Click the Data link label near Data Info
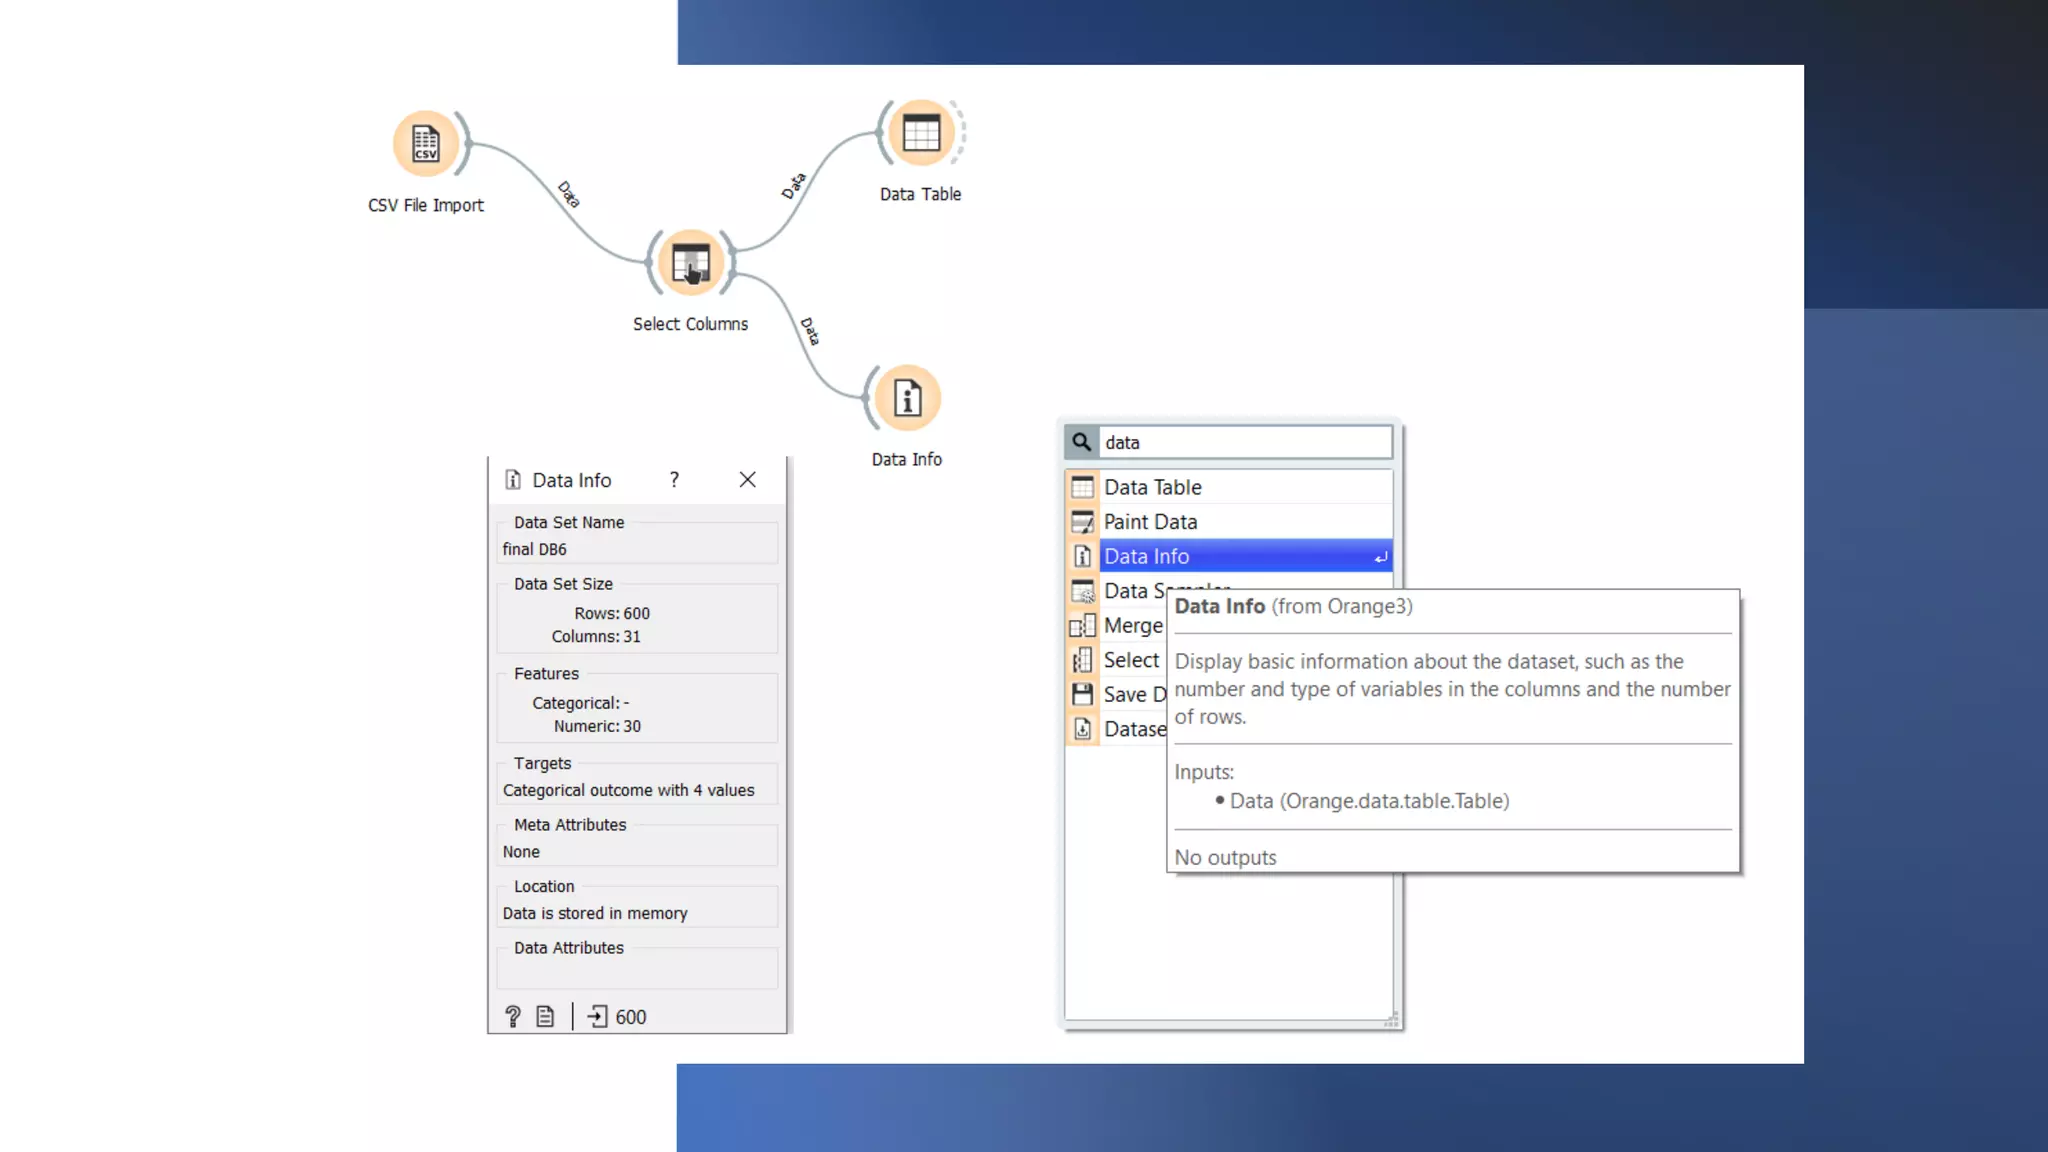The height and width of the screenshot is (1152, 2048). (x=809, y=331)
